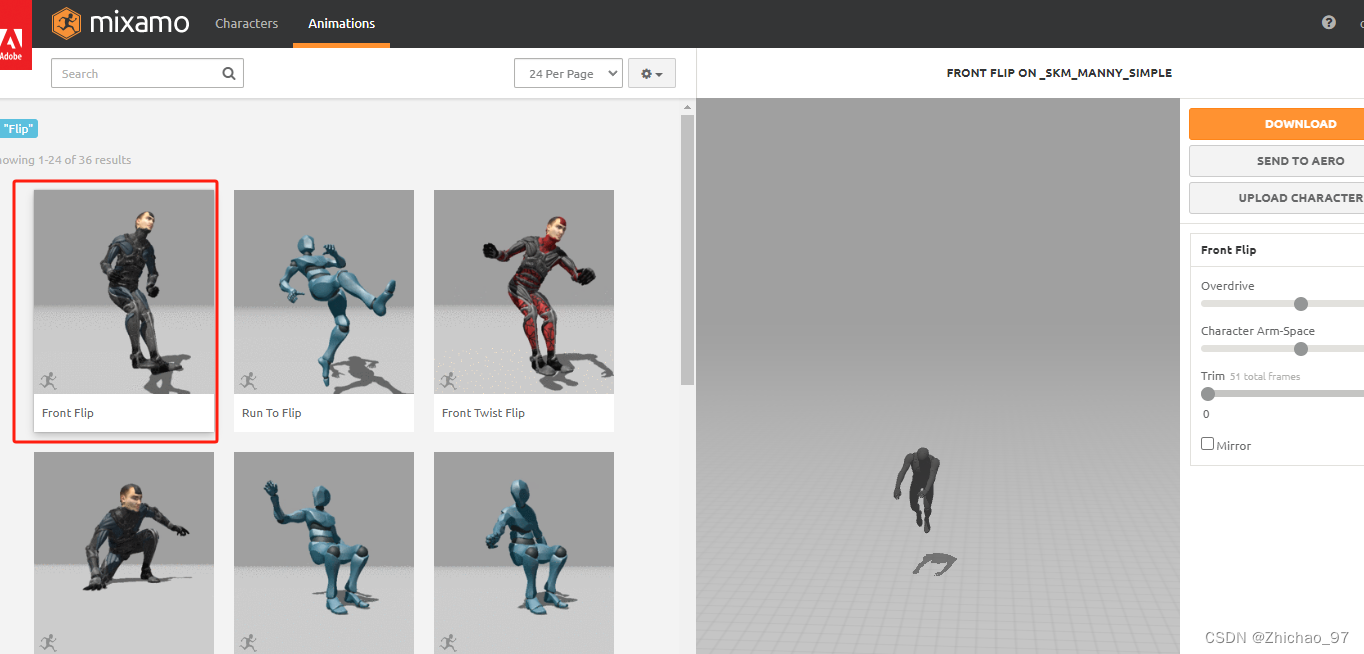
Task: Toggle the Mirror checkbox
Action: 1207,444
